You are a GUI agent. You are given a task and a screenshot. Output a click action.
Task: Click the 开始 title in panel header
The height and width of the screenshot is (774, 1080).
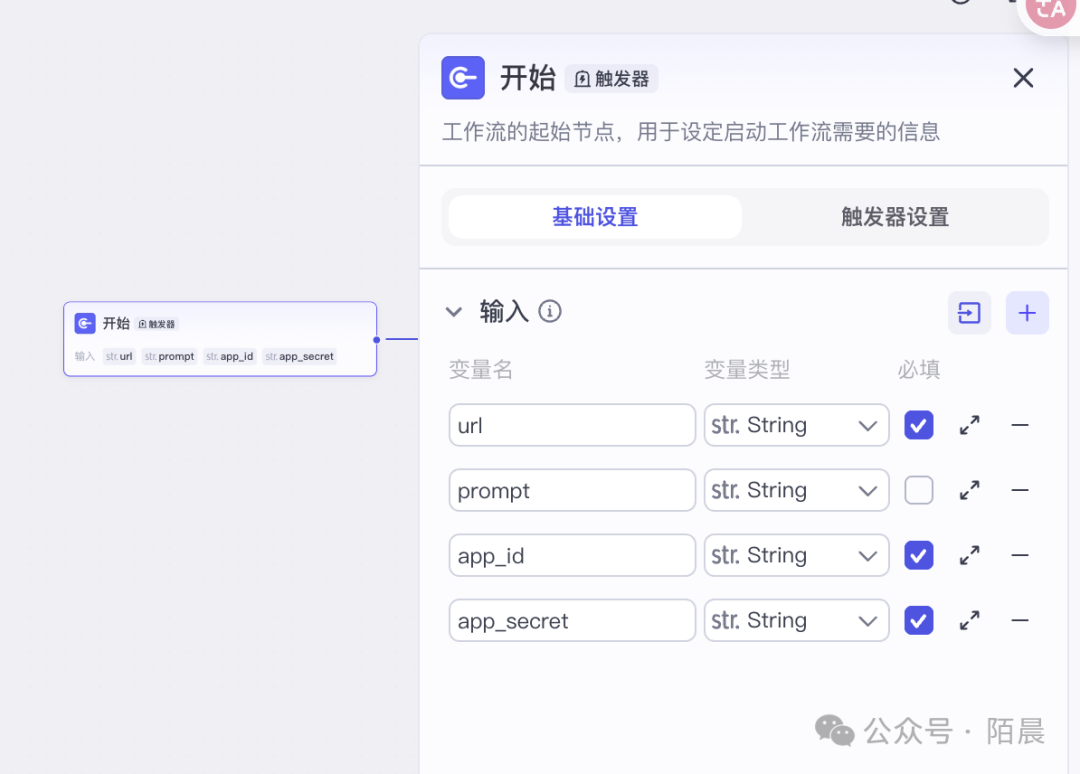528,78
